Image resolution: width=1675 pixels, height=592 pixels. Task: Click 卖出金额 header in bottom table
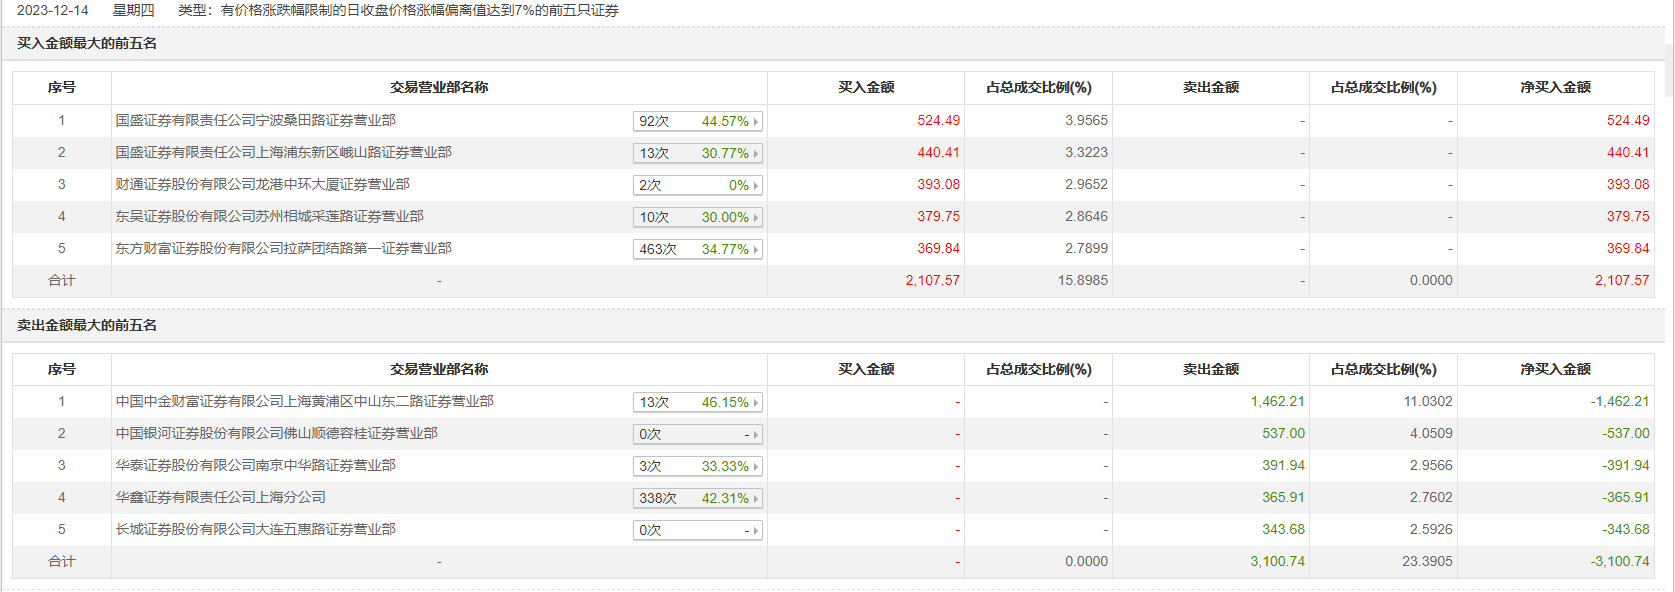[1211, 369]
